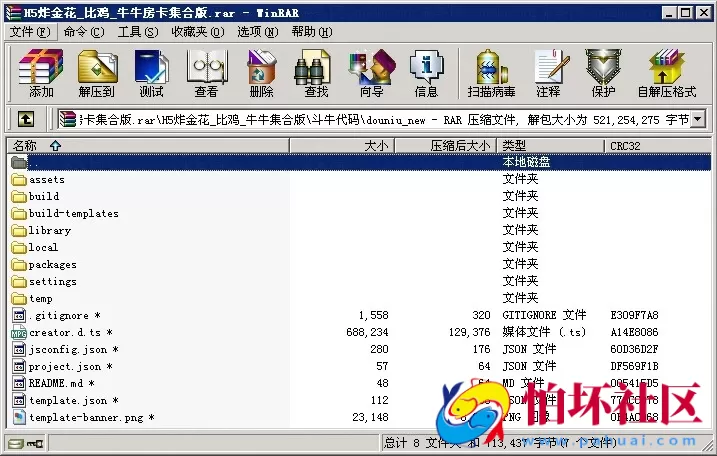Sort by Name (名称) column header
This screenshot has height=456, width=717.
(148, 146)
